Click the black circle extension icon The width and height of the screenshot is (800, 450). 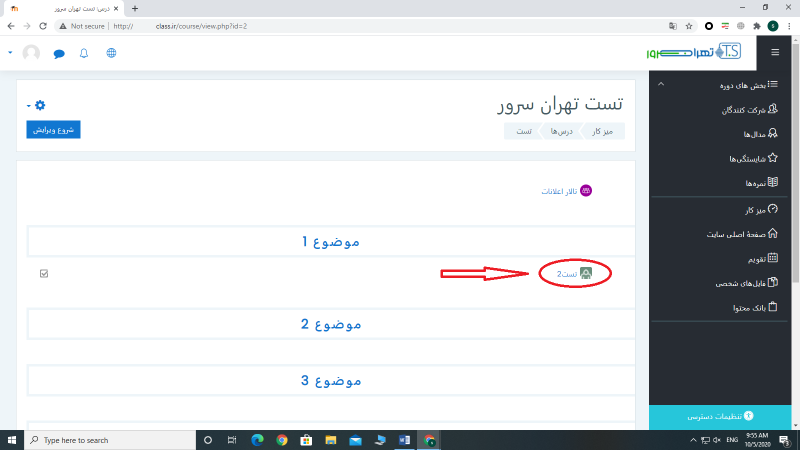(709, 26)
